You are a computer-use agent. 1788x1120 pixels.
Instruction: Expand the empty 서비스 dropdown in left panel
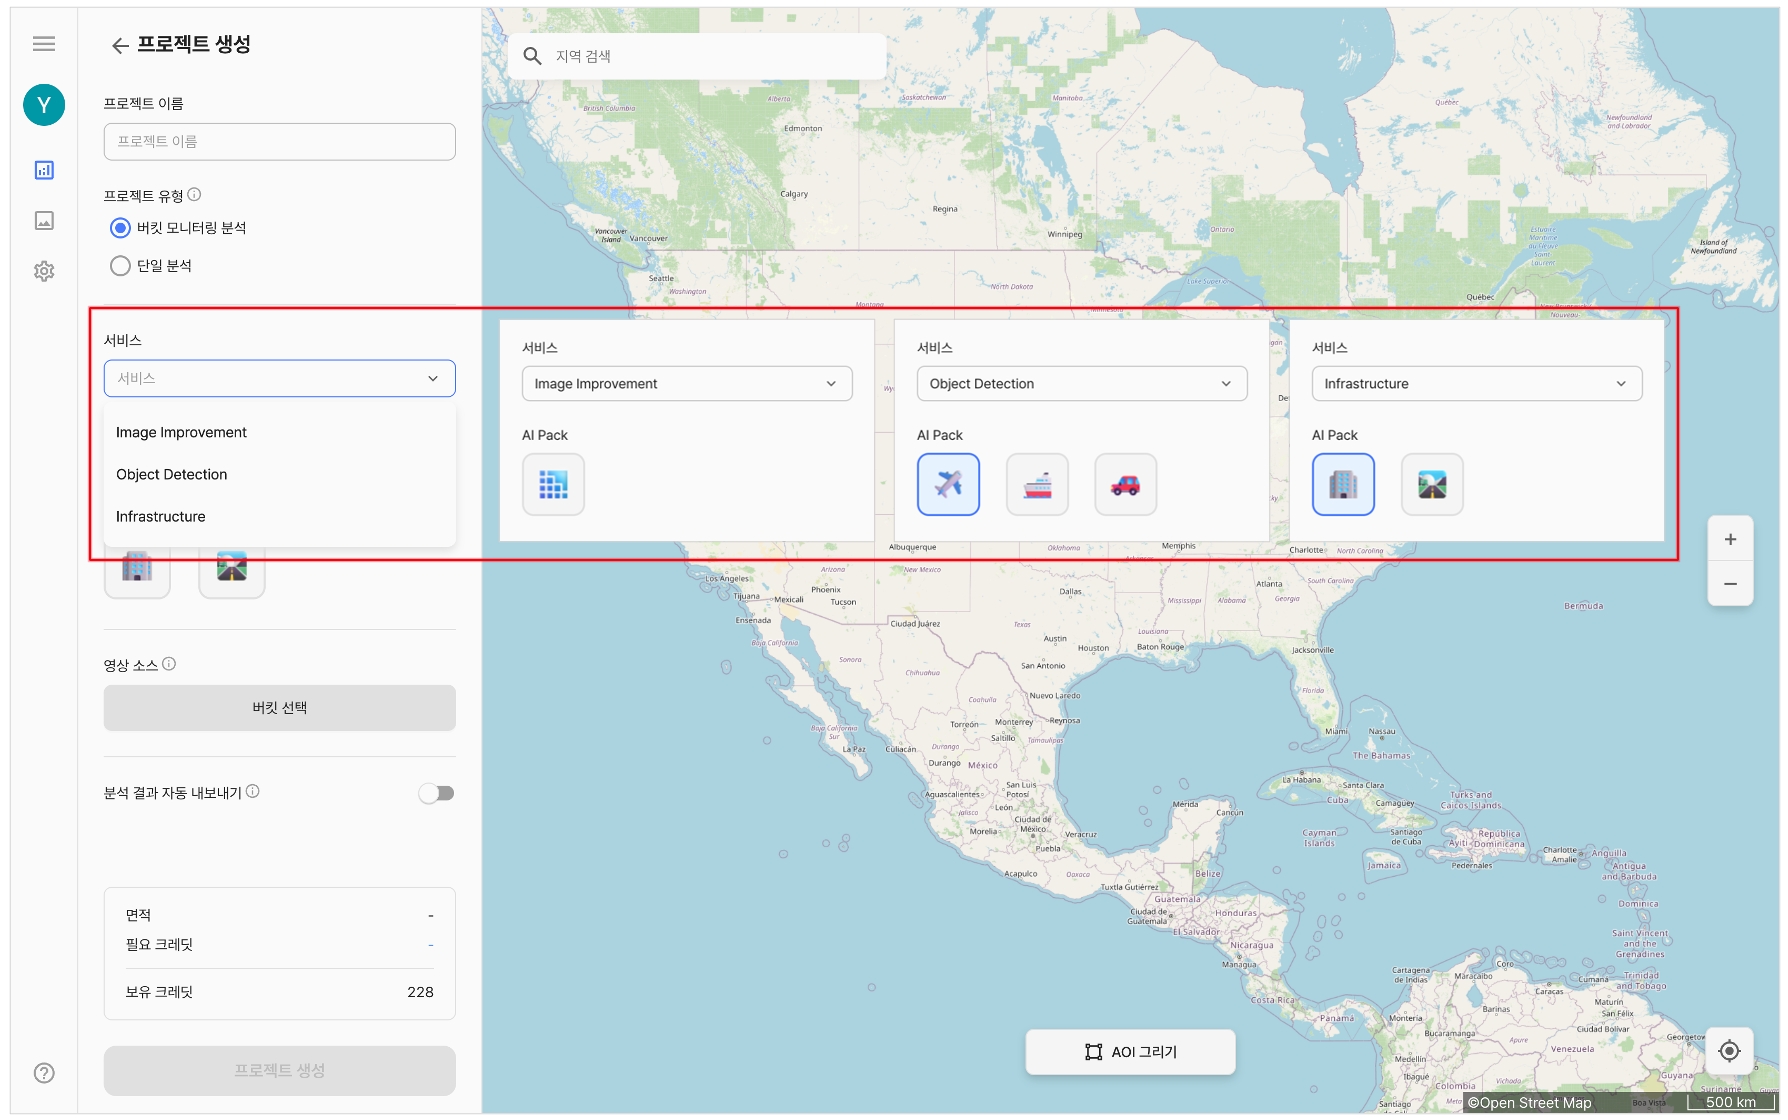tap(279, 378)
